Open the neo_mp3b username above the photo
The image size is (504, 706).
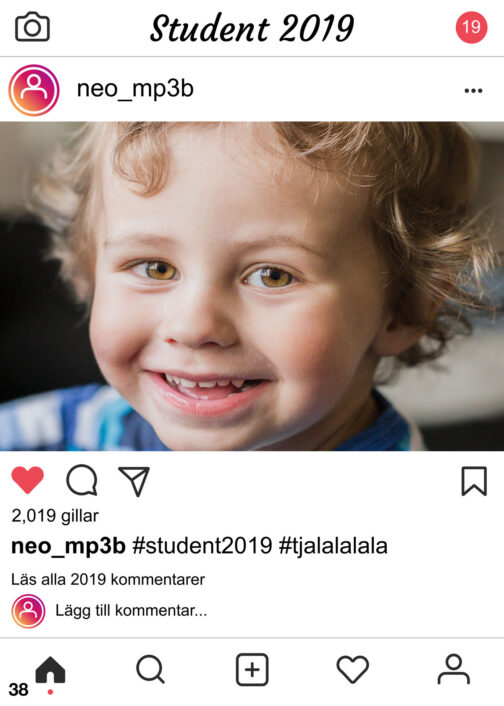point(135,89)
